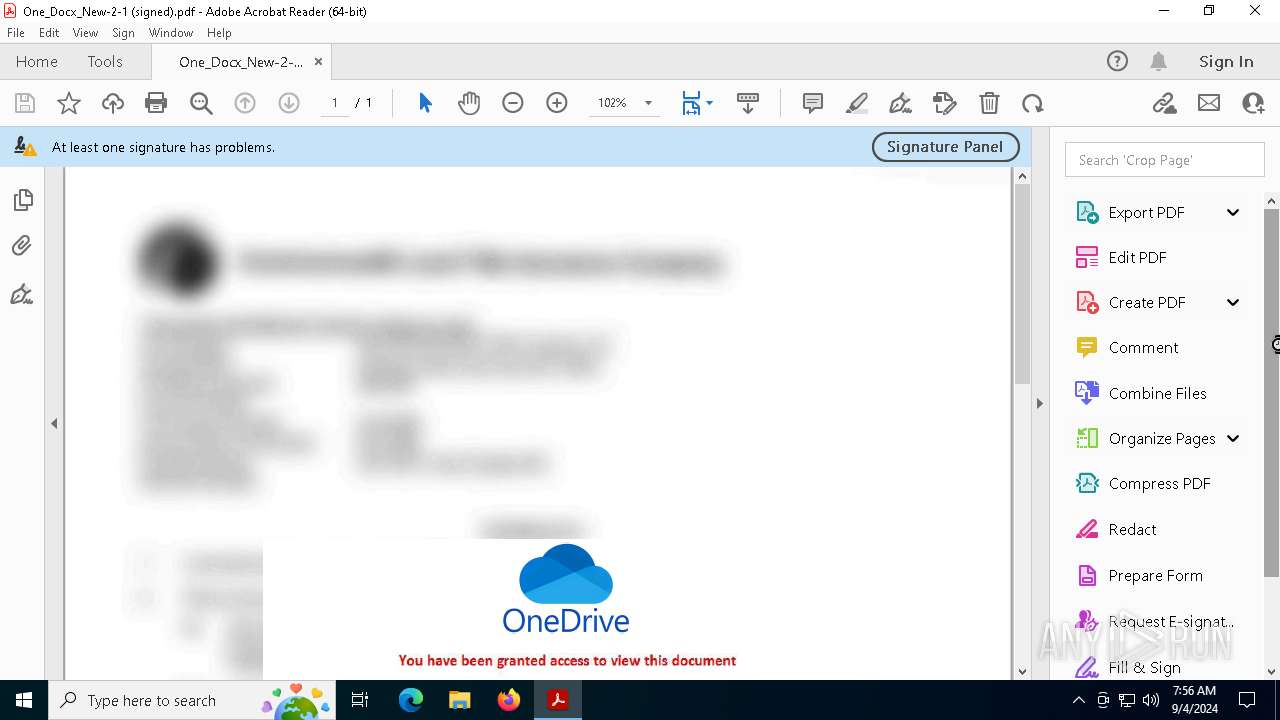Open Firefox from taskbar
This screenshot has width=1280, height=720.
click(509, 700)
